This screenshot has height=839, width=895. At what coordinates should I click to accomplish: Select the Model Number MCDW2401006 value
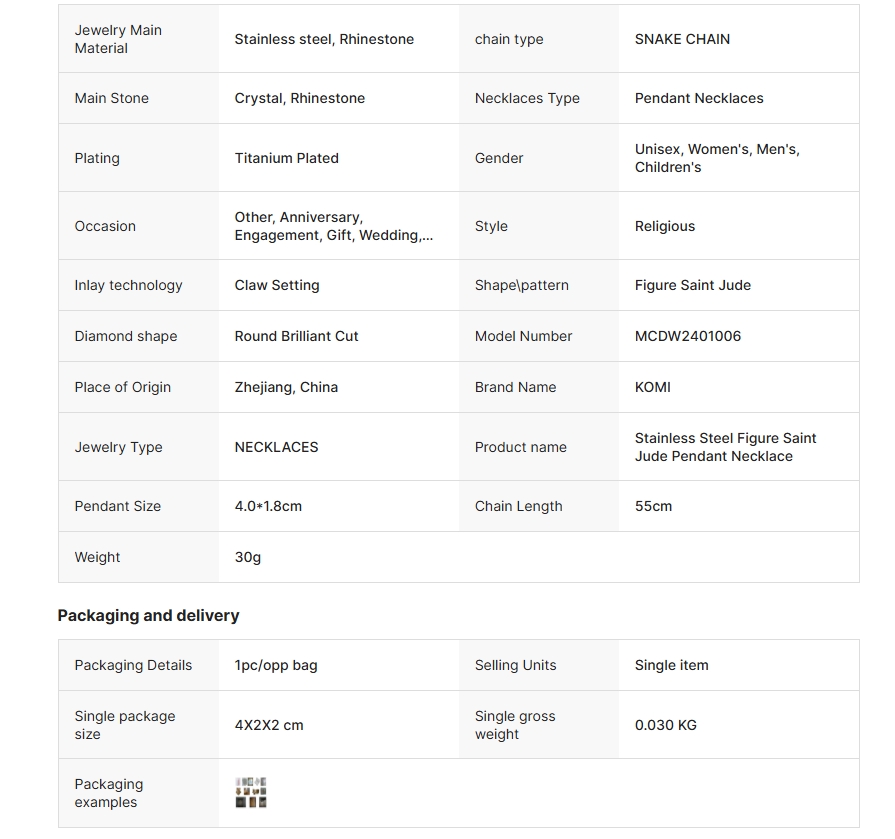[688, 336]
